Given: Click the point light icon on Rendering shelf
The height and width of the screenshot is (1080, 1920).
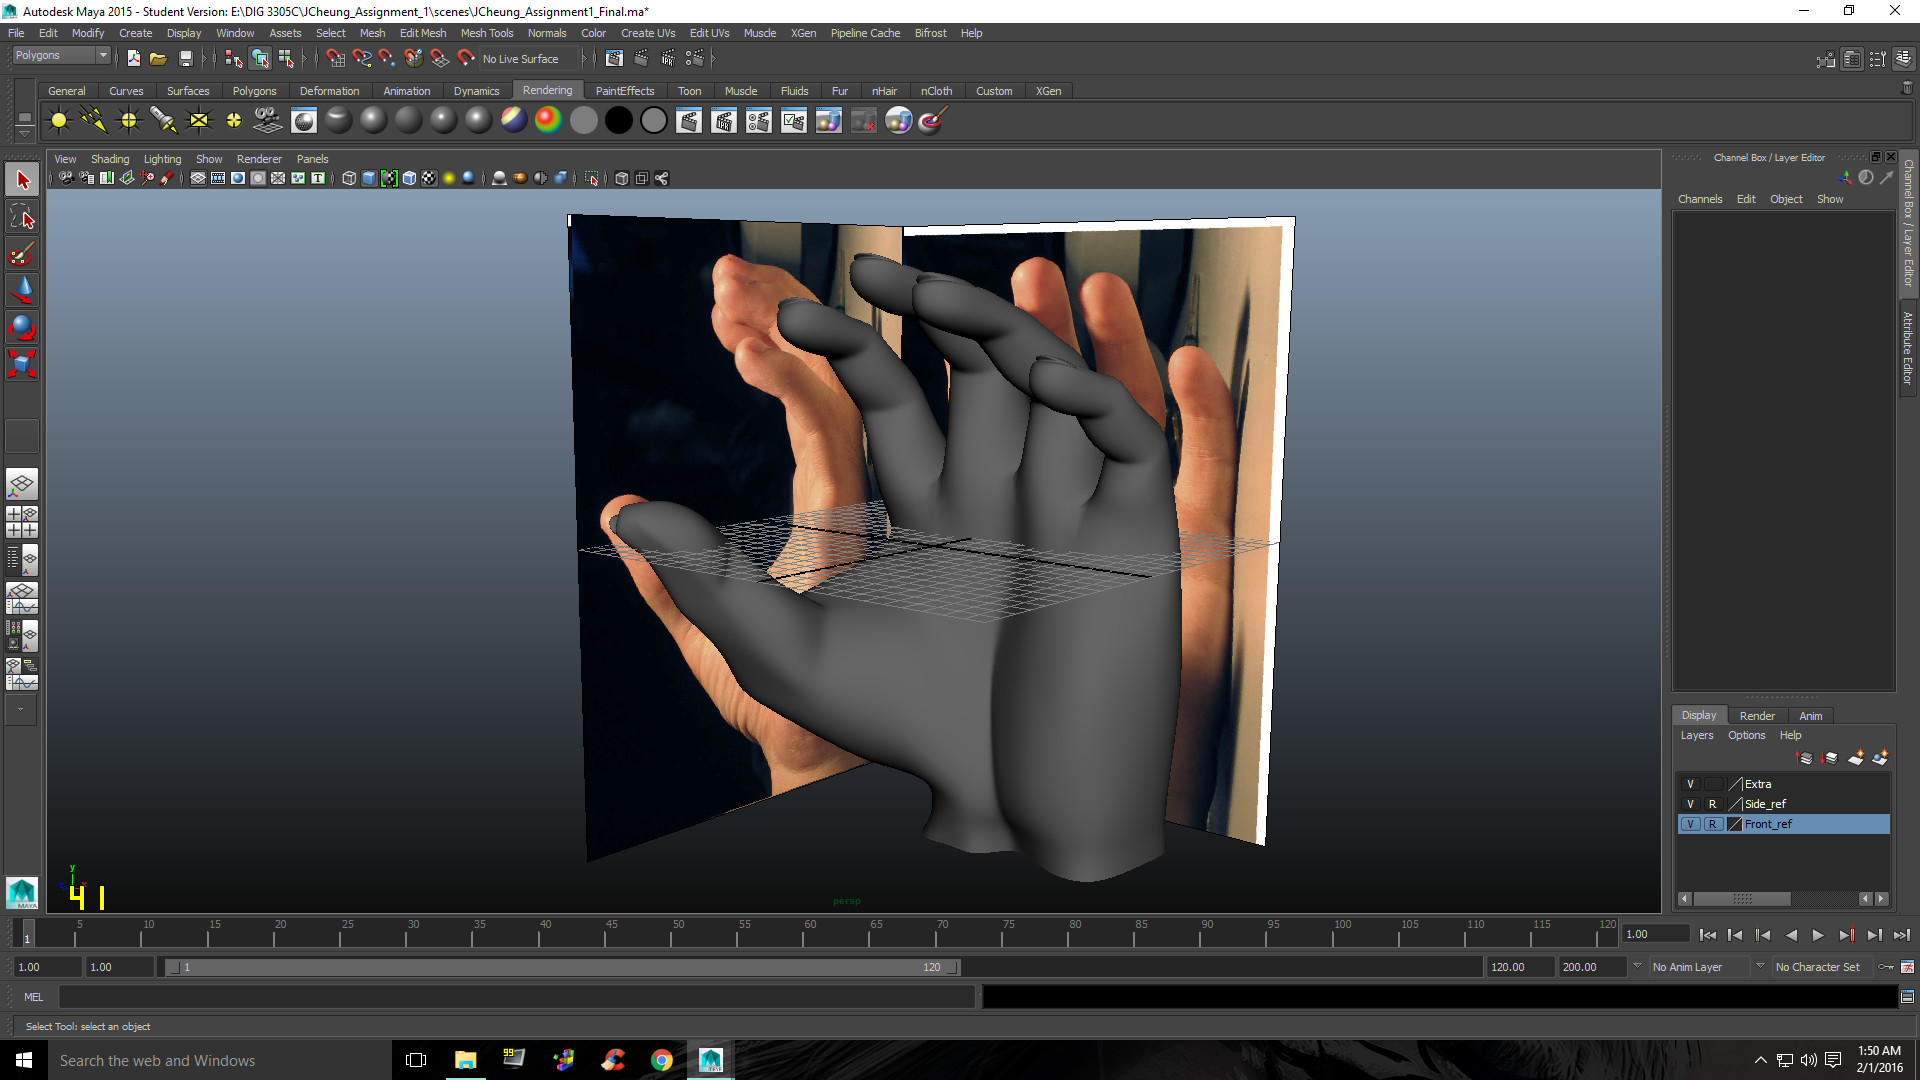Looking at the screenshot, I should pos(129,120).
